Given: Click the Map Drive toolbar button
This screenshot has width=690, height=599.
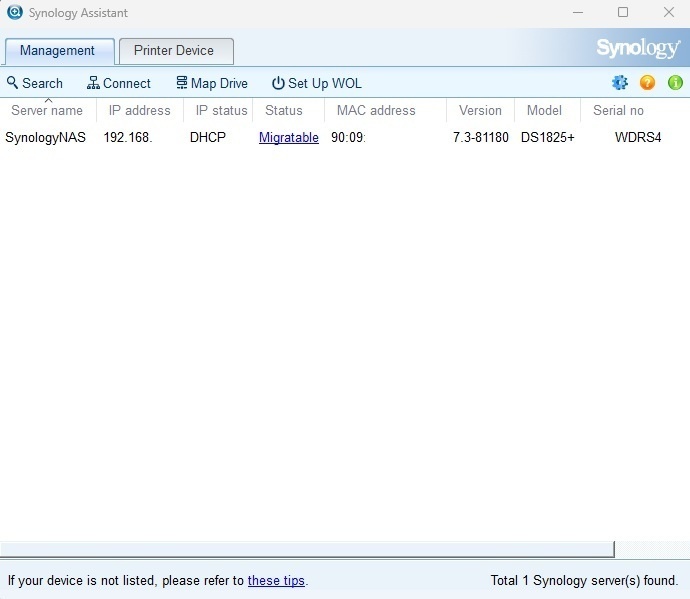Looking at the screenshot, I should tap(212, 83).
